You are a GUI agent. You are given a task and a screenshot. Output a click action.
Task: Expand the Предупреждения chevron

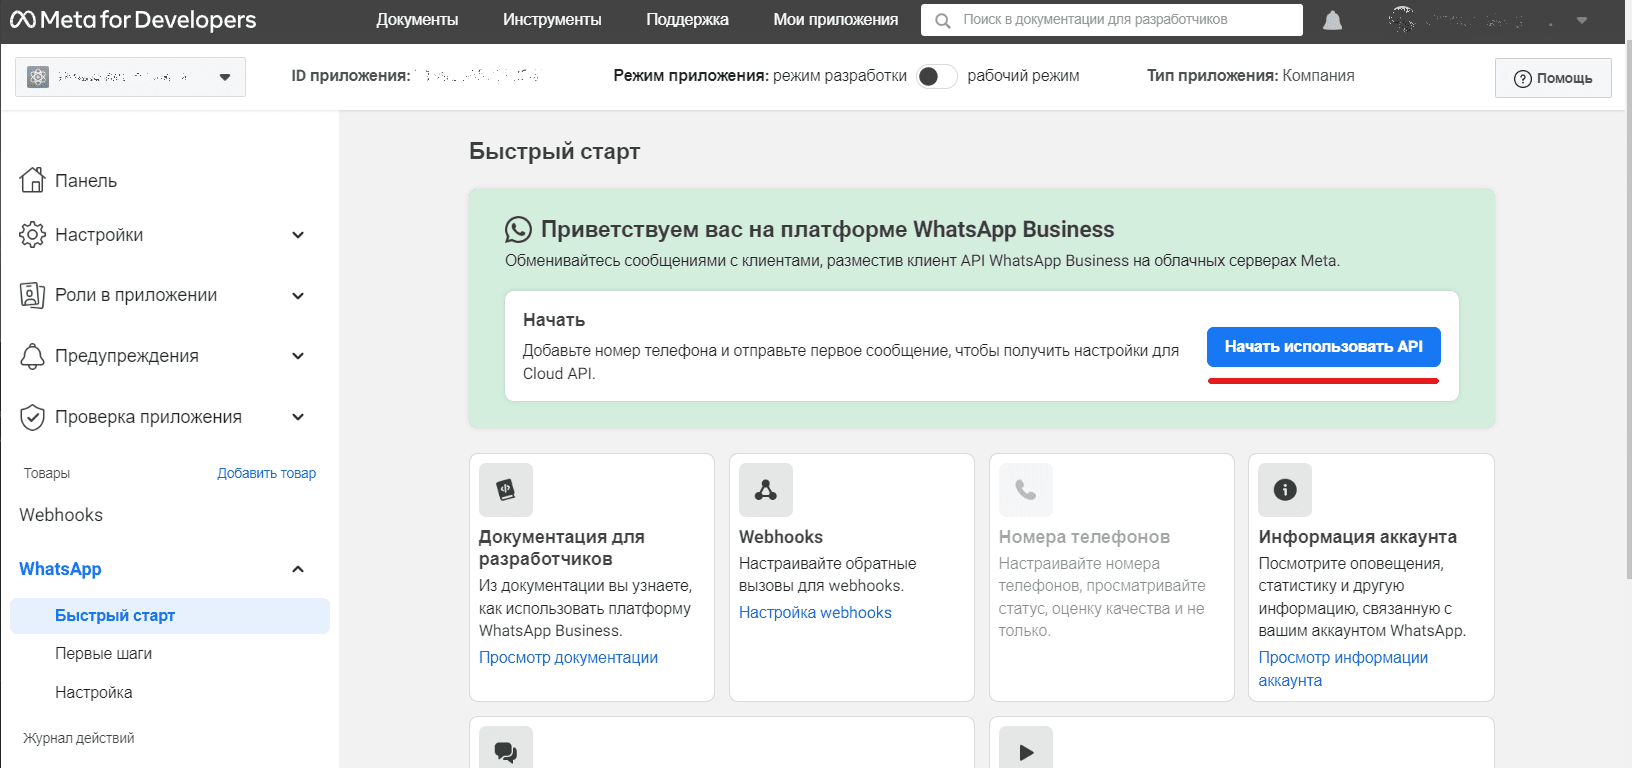point(298,356)
